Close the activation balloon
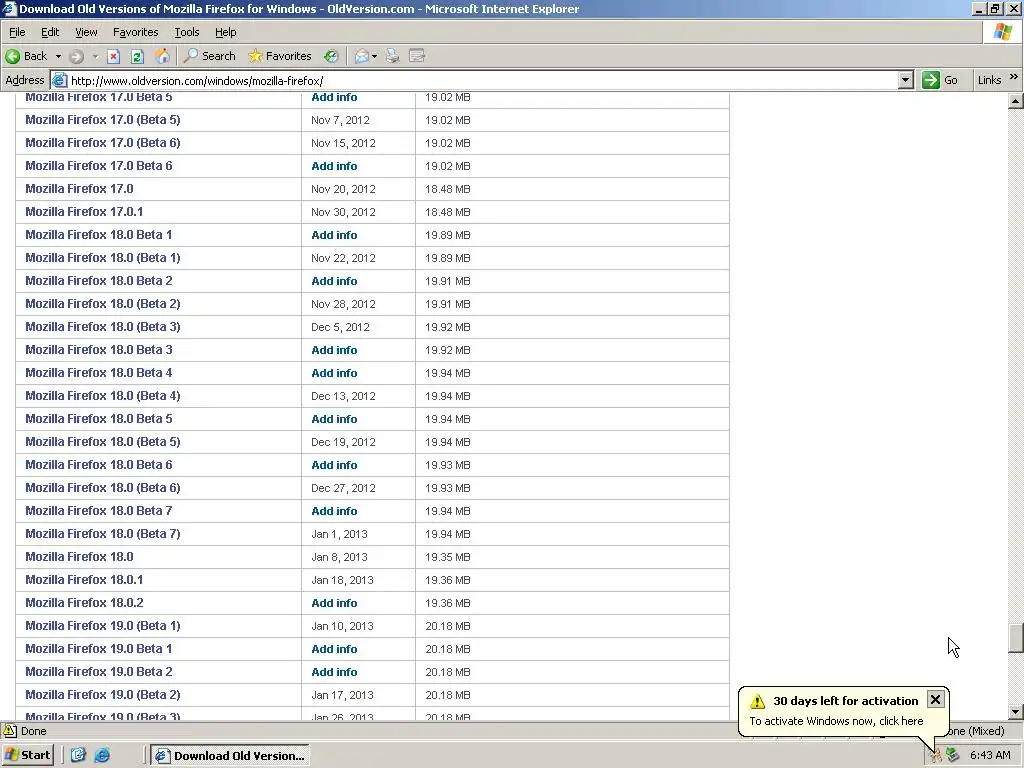 click(935, 699)
